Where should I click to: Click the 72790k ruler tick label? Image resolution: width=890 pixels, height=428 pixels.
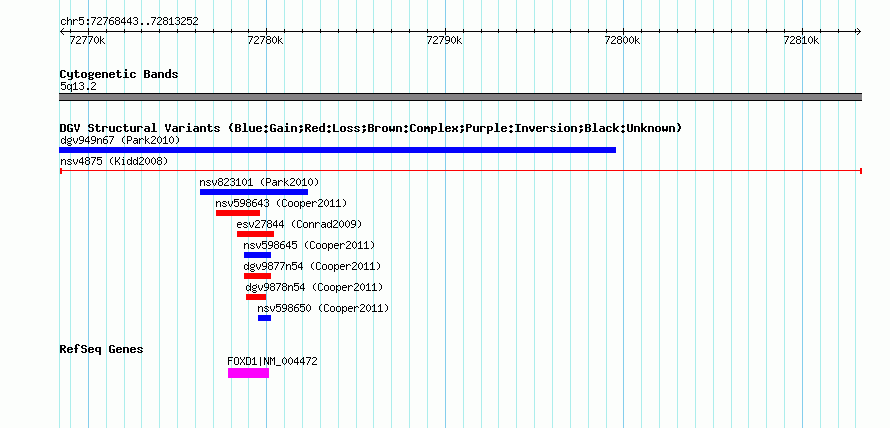pos(444,41)
